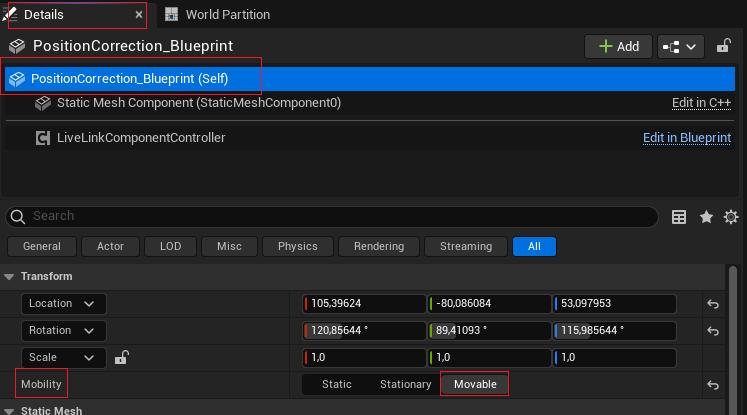Open the Rotation type dropdown

[x=63, y=331]
